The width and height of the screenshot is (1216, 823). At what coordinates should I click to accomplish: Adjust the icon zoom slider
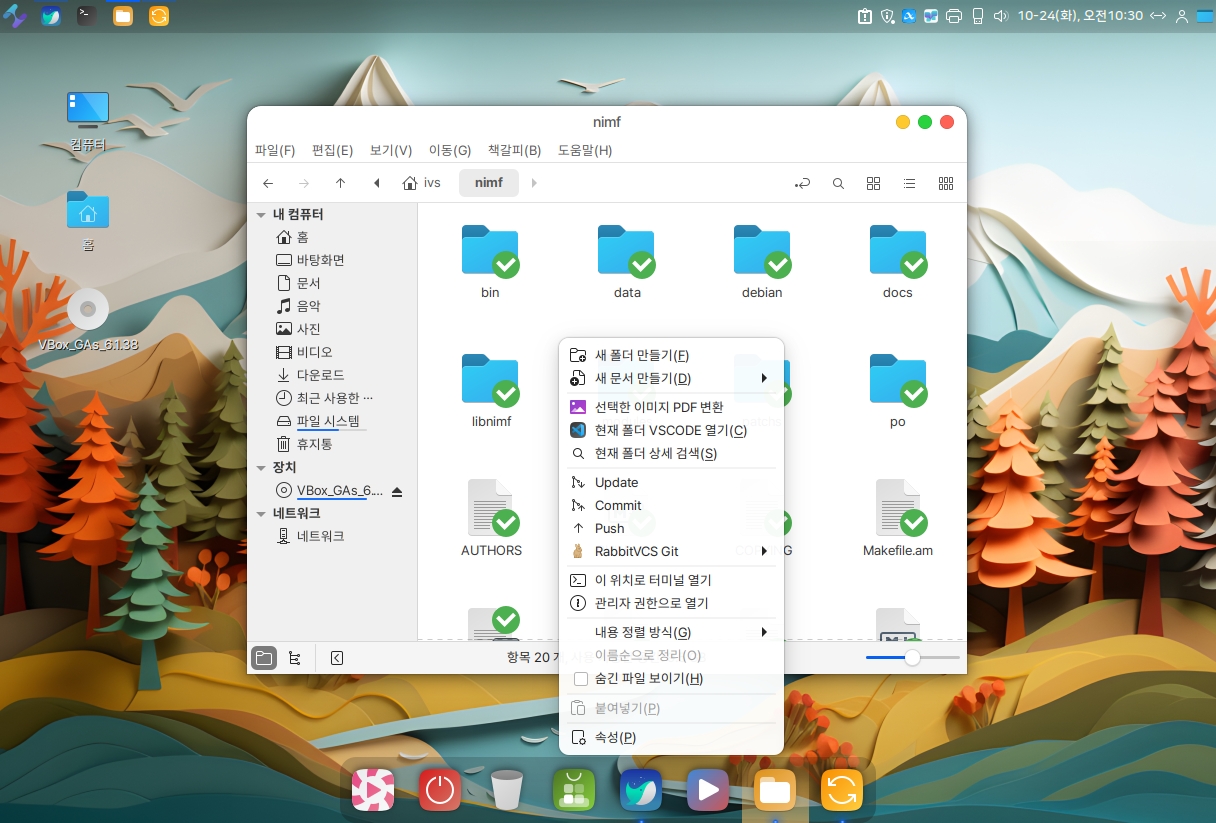(912, 658)
